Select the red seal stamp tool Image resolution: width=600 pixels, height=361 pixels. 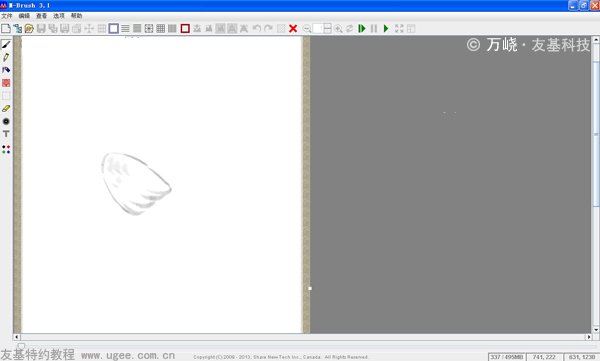coord(6,83)
